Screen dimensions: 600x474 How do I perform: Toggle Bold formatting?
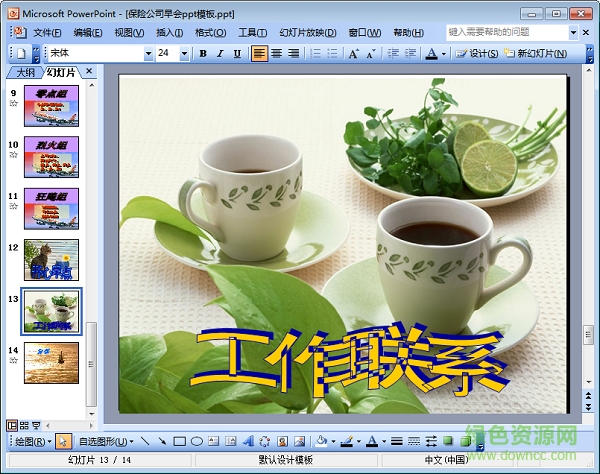pos(203,53)
